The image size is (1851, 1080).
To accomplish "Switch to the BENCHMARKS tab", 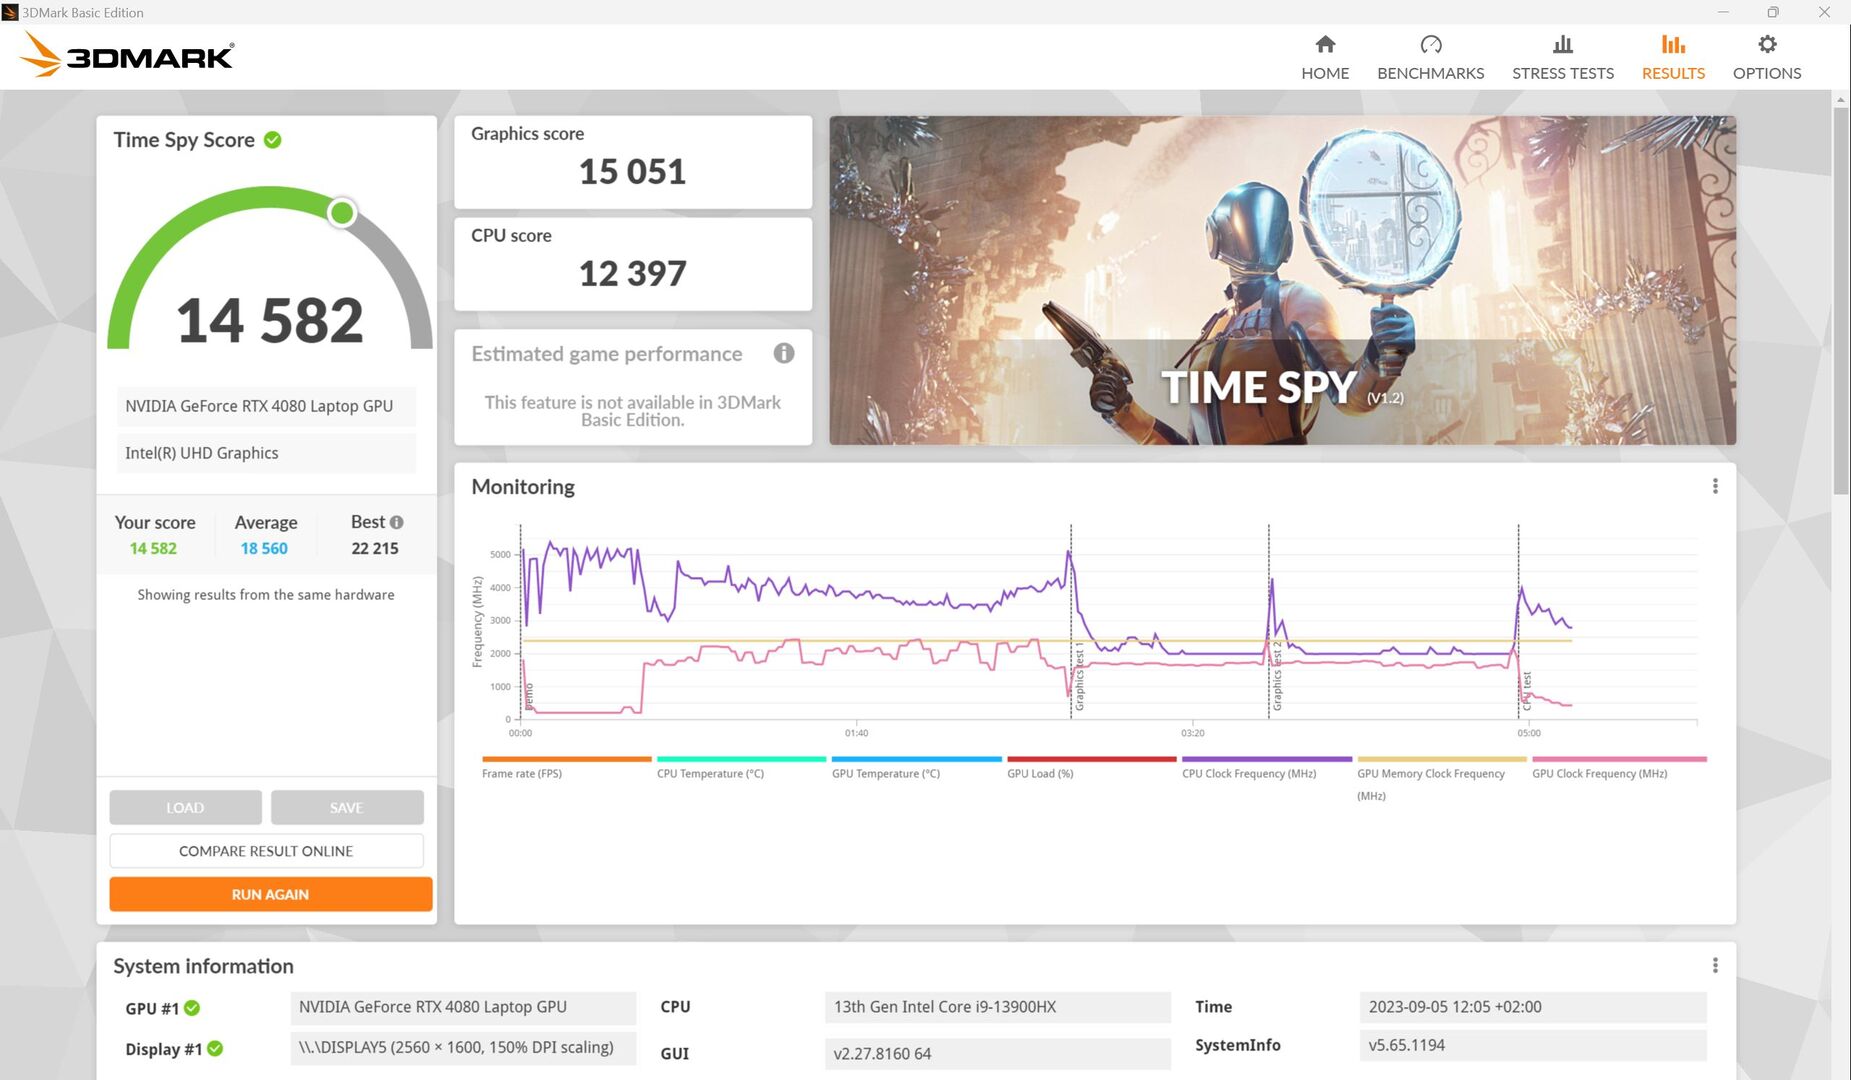I will 1431,58.
